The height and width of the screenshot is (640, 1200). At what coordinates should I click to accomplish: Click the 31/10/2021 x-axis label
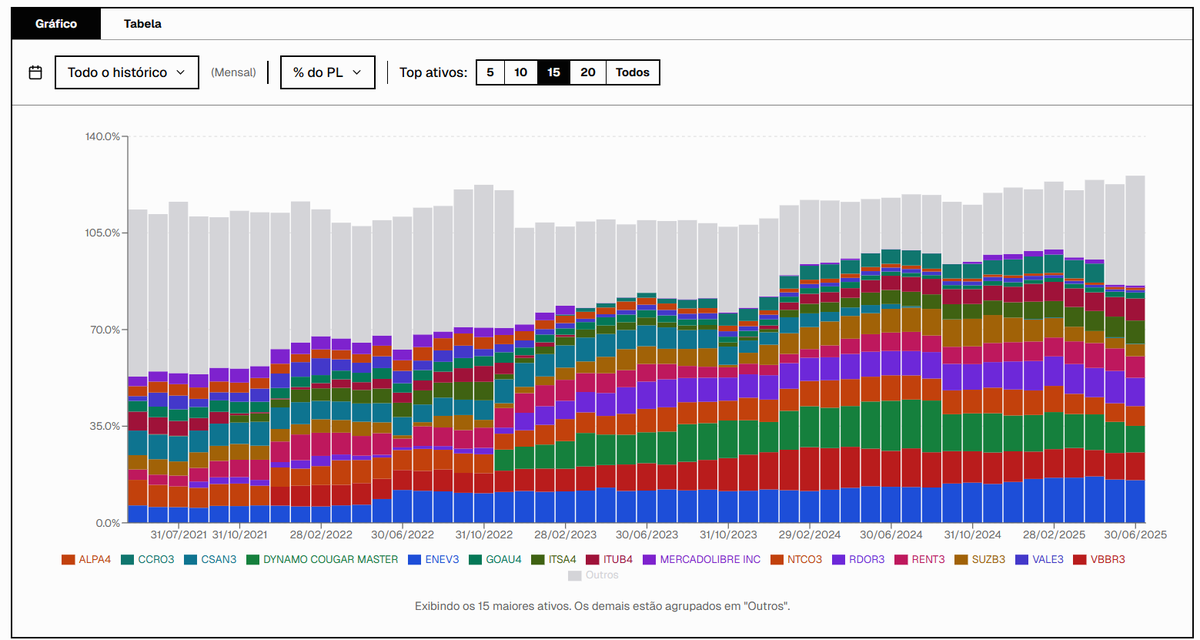click(x=239, y=535)
